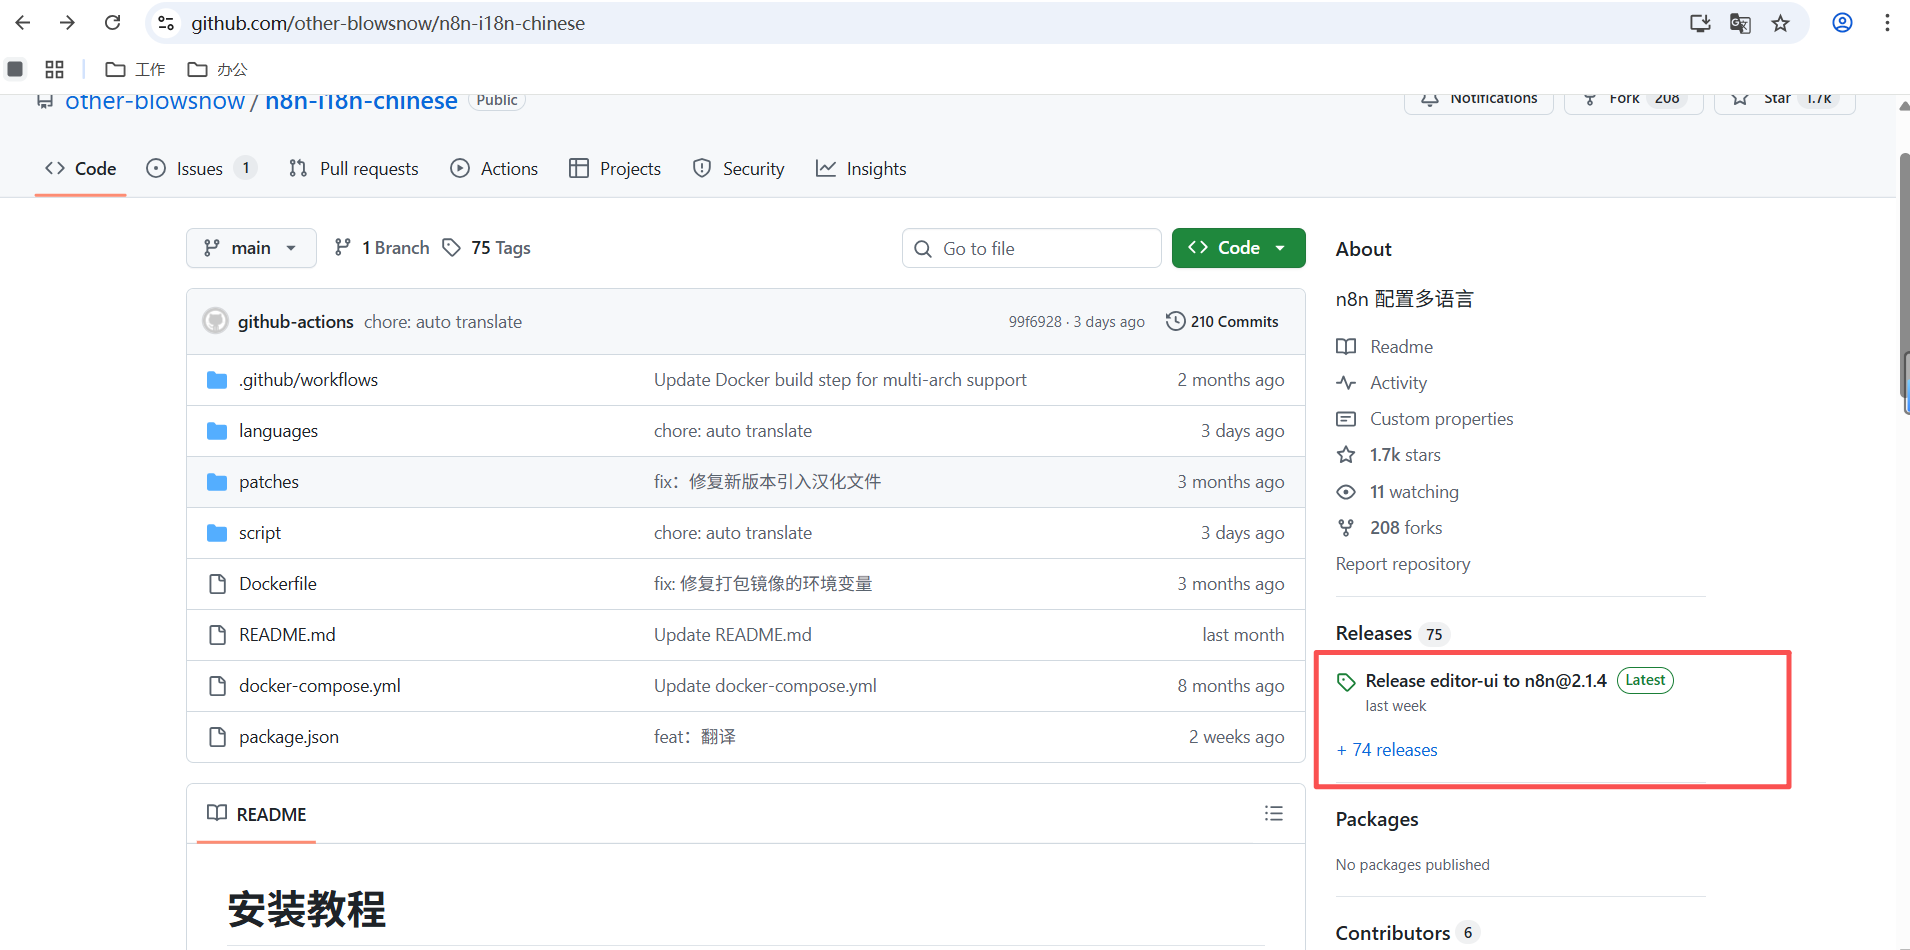Click the package.json file icon
This screenshot has width=1910, height=950.
coord(217,737)
